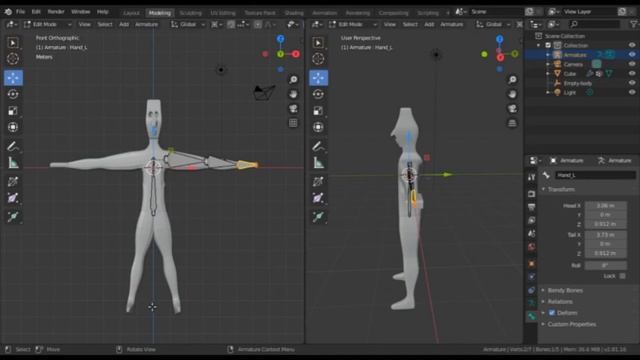Click zoom view icon in left viewport
The image size is (640, 360).
pyautogui.click(x=293, y=80)
